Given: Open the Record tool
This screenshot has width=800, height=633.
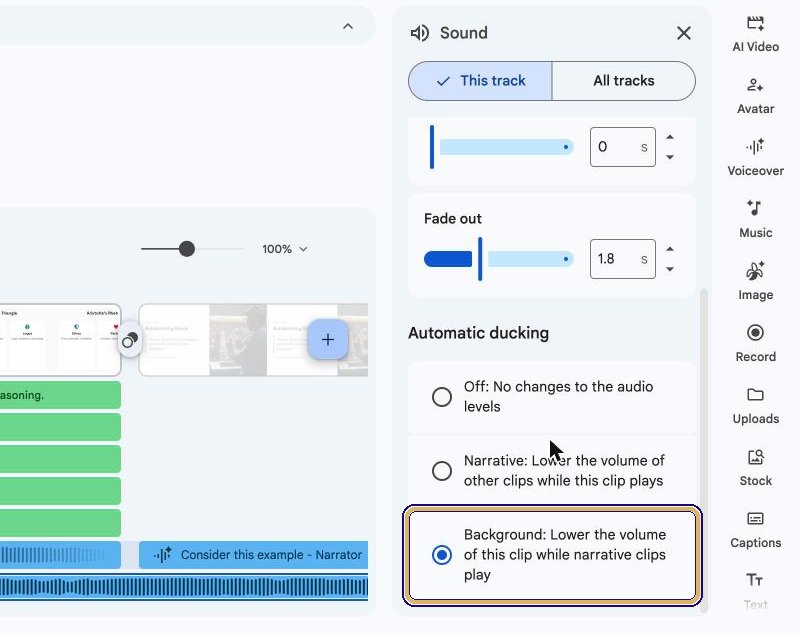Looking at the screenshot, I should point(755,343).
